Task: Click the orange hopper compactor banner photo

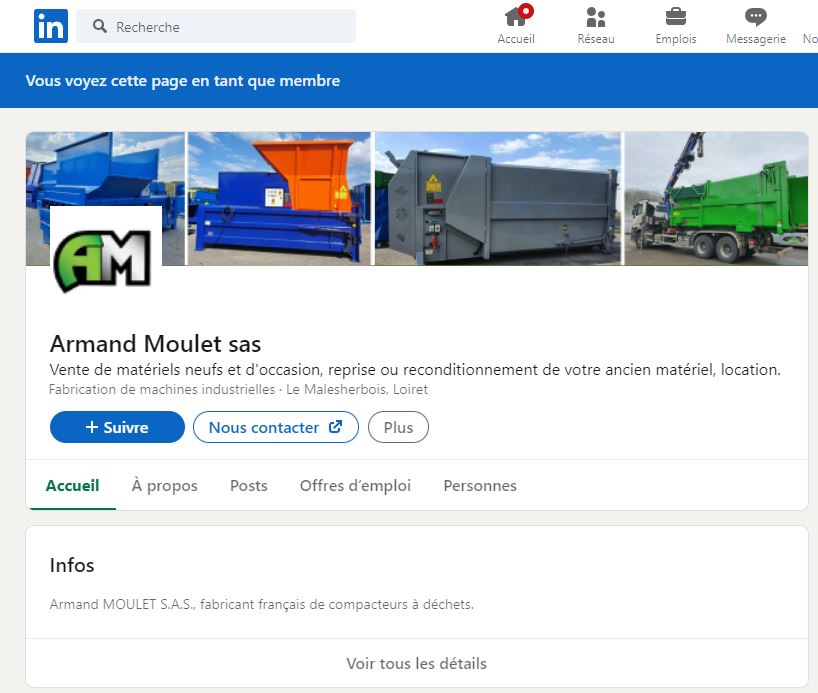Action: (279, 198)
